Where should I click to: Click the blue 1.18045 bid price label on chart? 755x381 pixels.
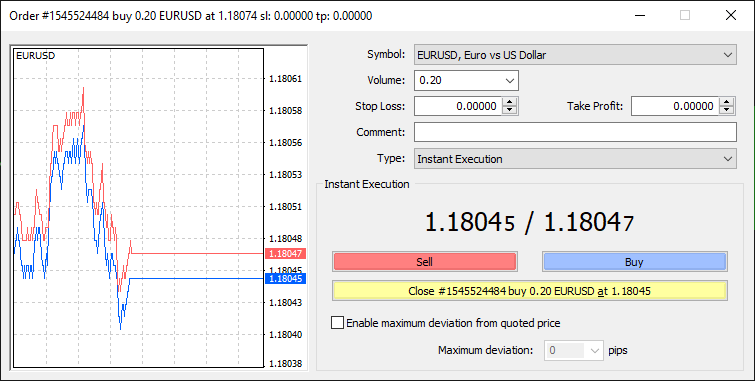tap(285, 278)
